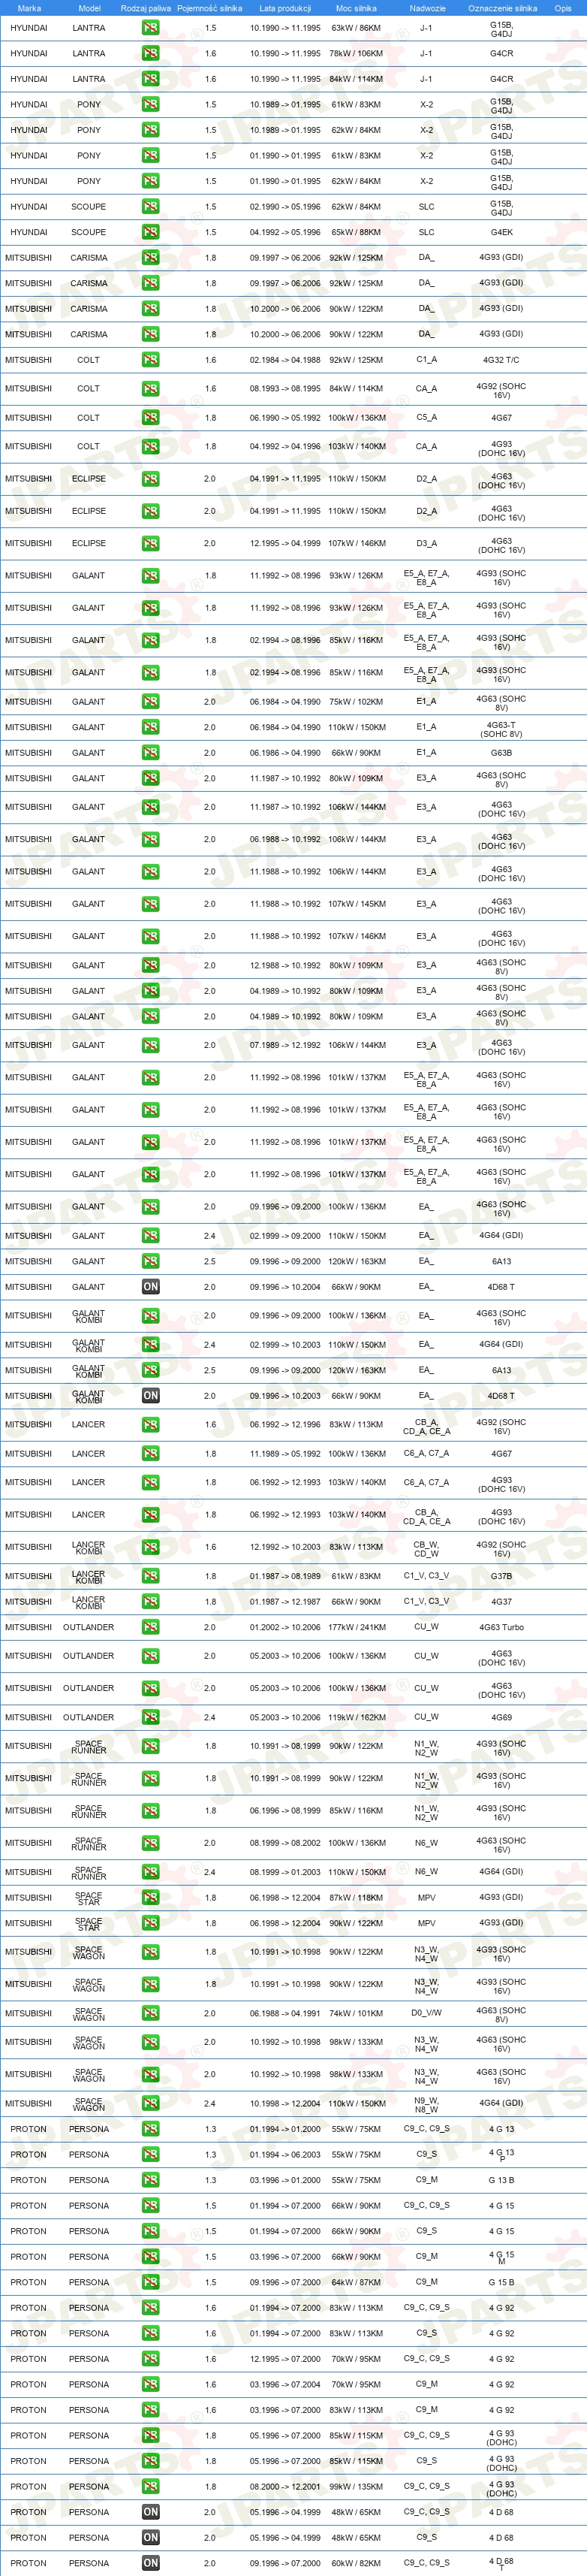Select the 4G63-T (SOHC 8V) engine cell
The width and height of the screenshot is (587, 2576).
tap(501, 730)
